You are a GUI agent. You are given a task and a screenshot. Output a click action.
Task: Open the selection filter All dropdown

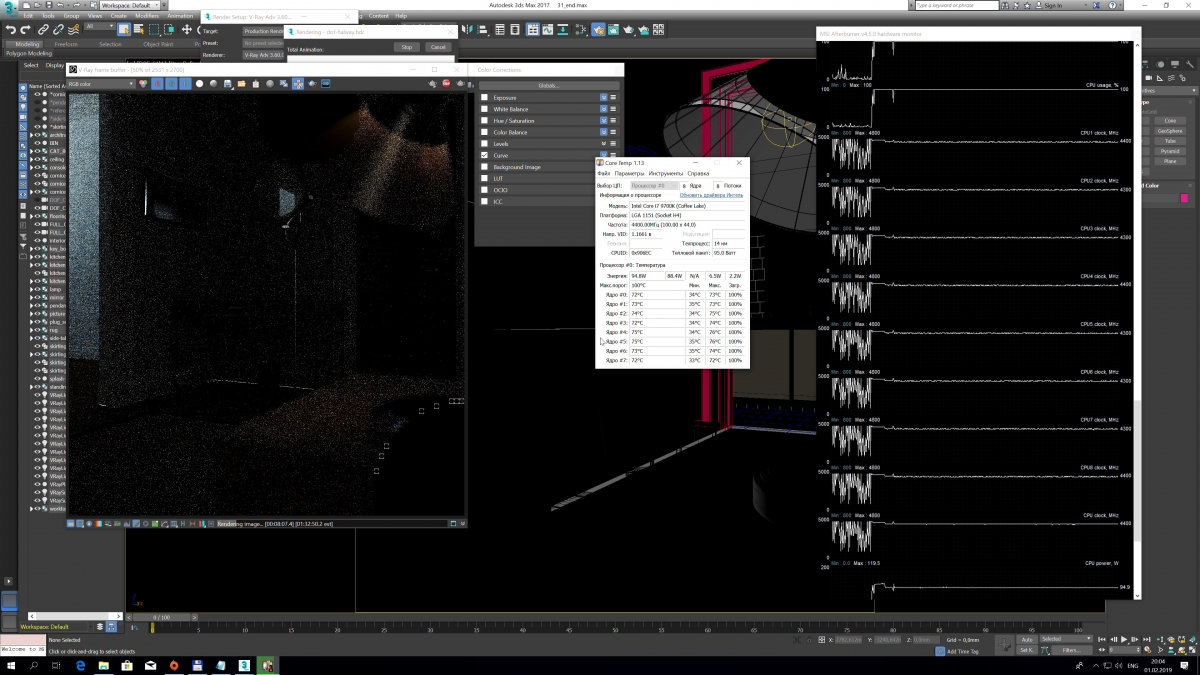tap(98, 27)
